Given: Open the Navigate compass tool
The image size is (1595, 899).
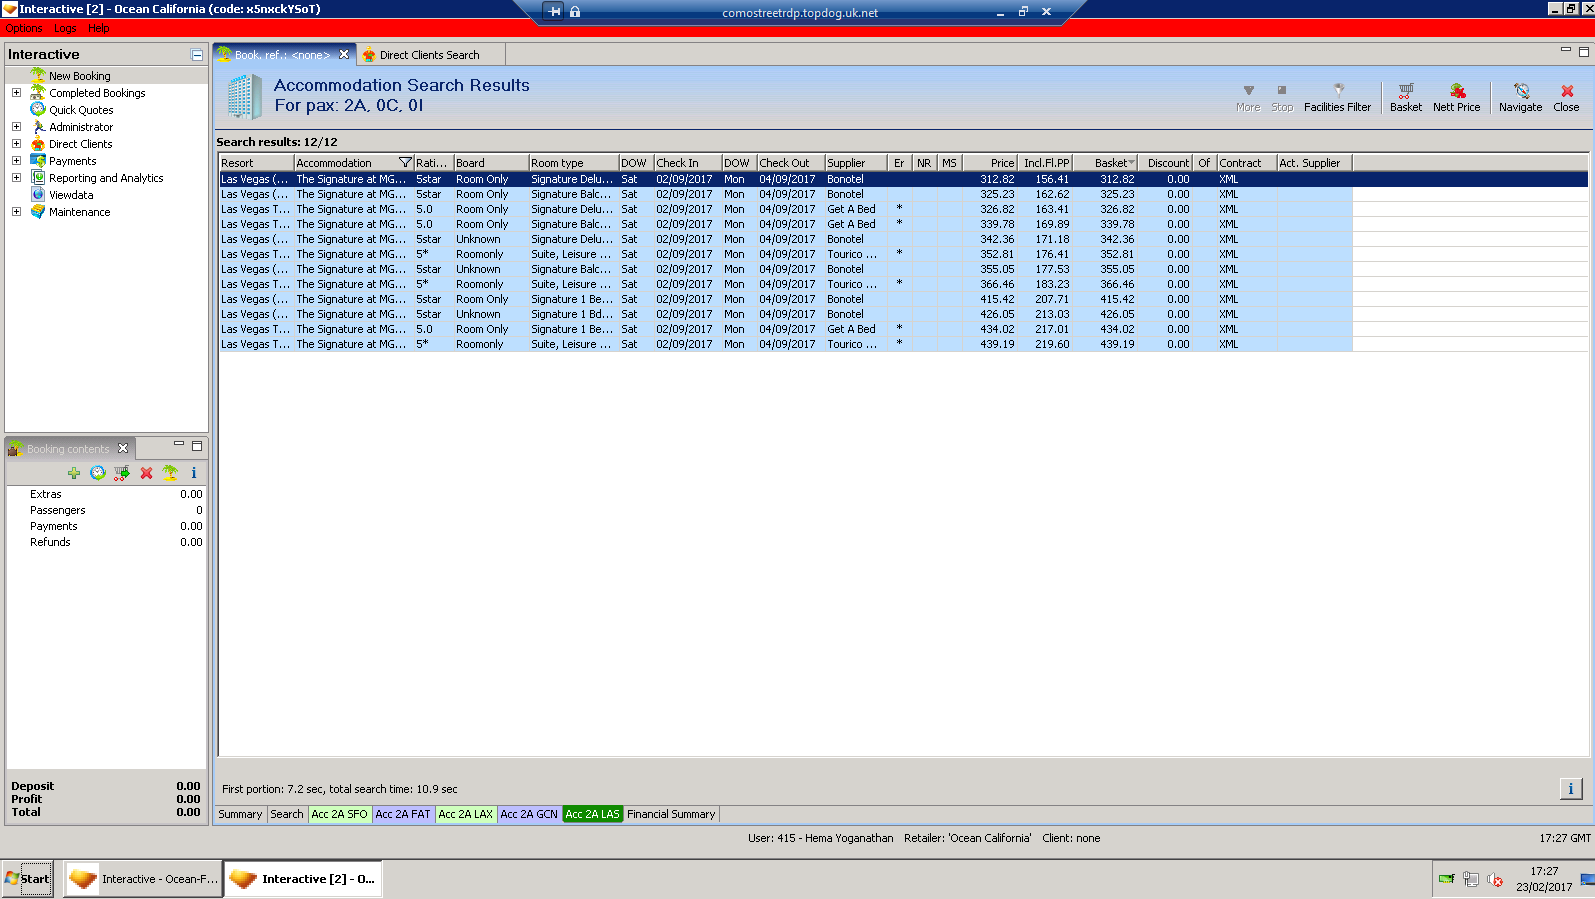Looking at the screenshot, I should (1521, 91).
